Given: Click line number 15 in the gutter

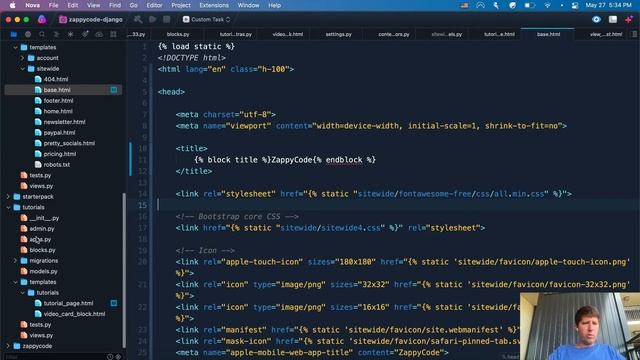Looking at the screenshot, I should 142,205.
